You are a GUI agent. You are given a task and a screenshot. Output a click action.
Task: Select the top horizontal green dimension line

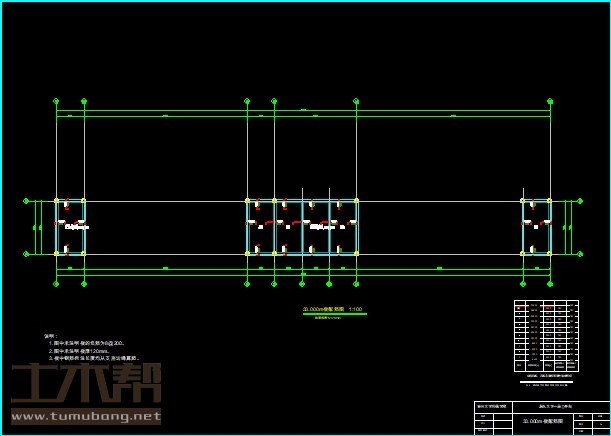302,110
